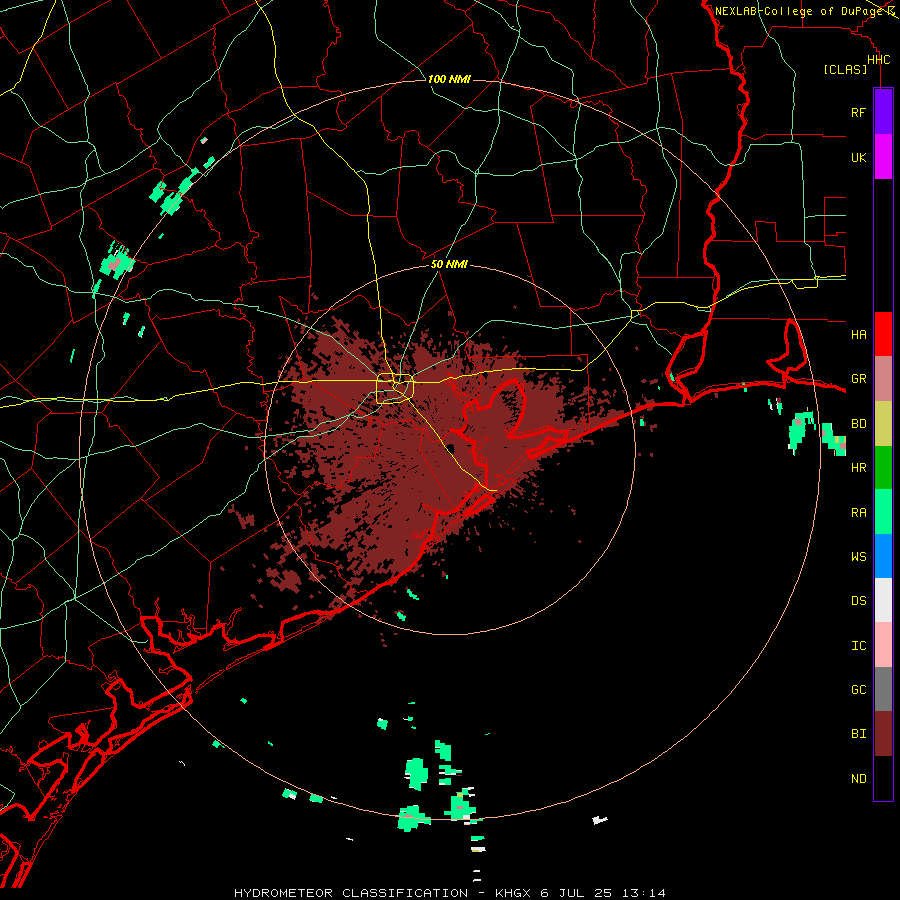900x900 pixels.
Task: Click the DS white legend swatch
Action: (883, 600)
